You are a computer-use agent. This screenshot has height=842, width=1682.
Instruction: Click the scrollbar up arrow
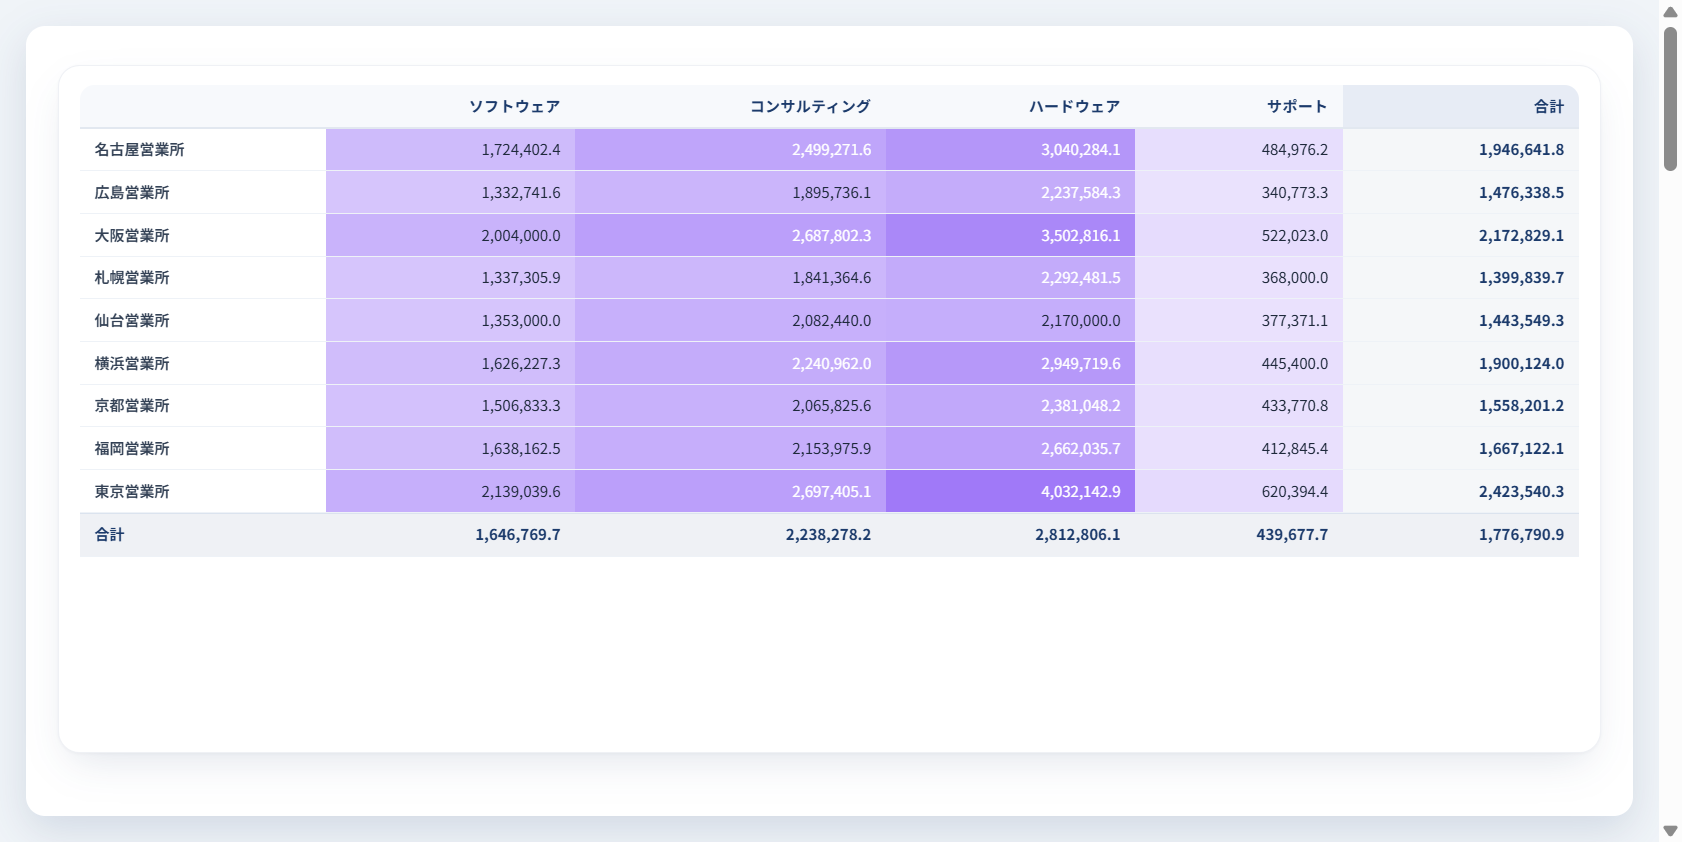[x=1670, y=12]
